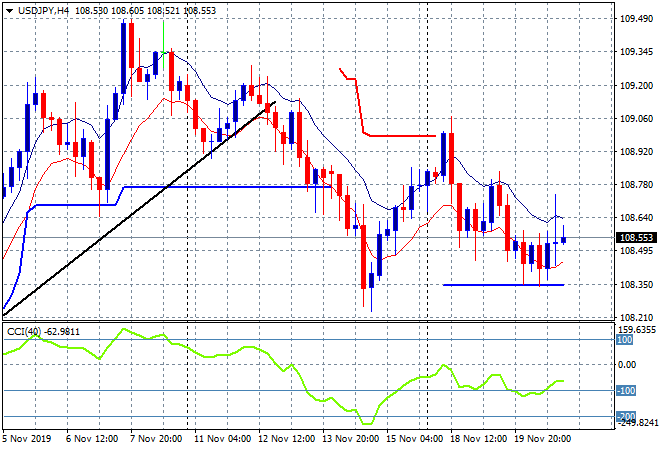This screenshot has height=450, width=660.
Task: Click the 108.210 price scale label
Action: 636,318
